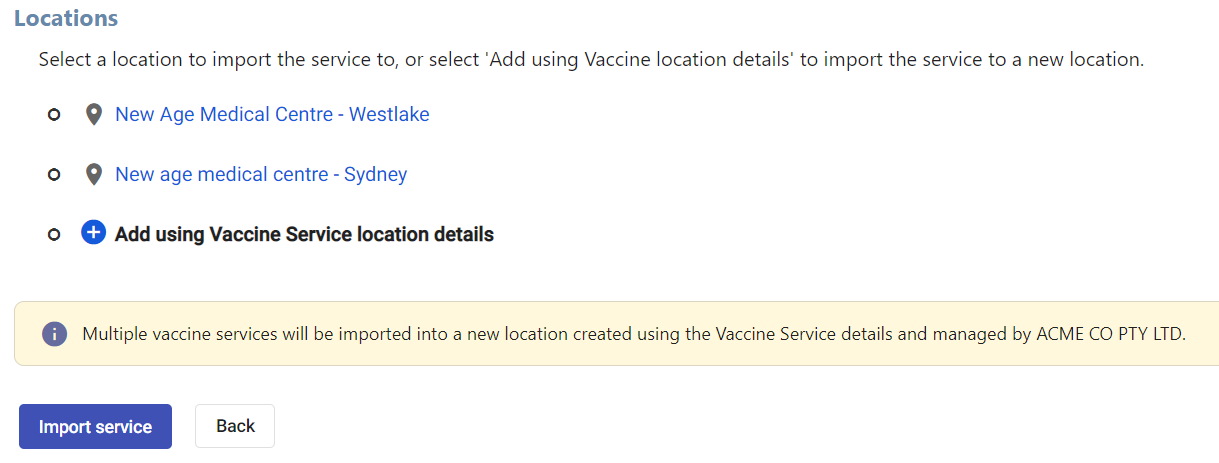Click the 'Add using Vaccine Service location details' label

coord(304,235)
